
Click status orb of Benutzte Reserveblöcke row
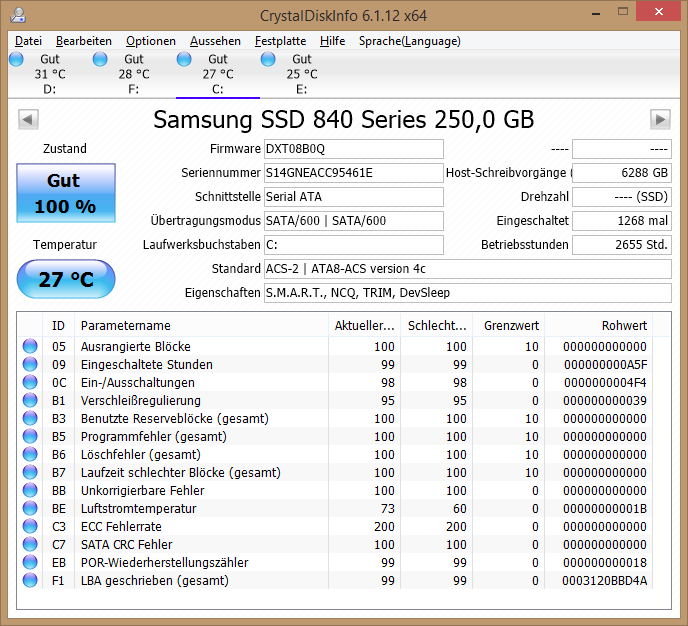pos(30,418)
